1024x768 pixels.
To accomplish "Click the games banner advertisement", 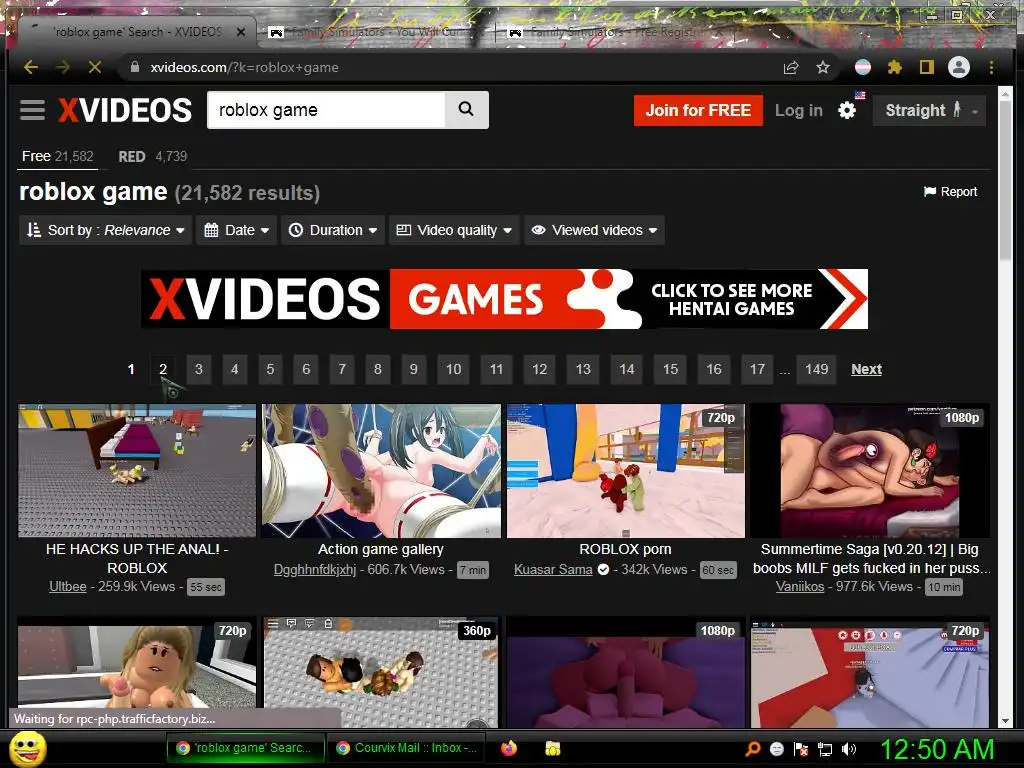I will pyautogui.click(x=504, y=299).
